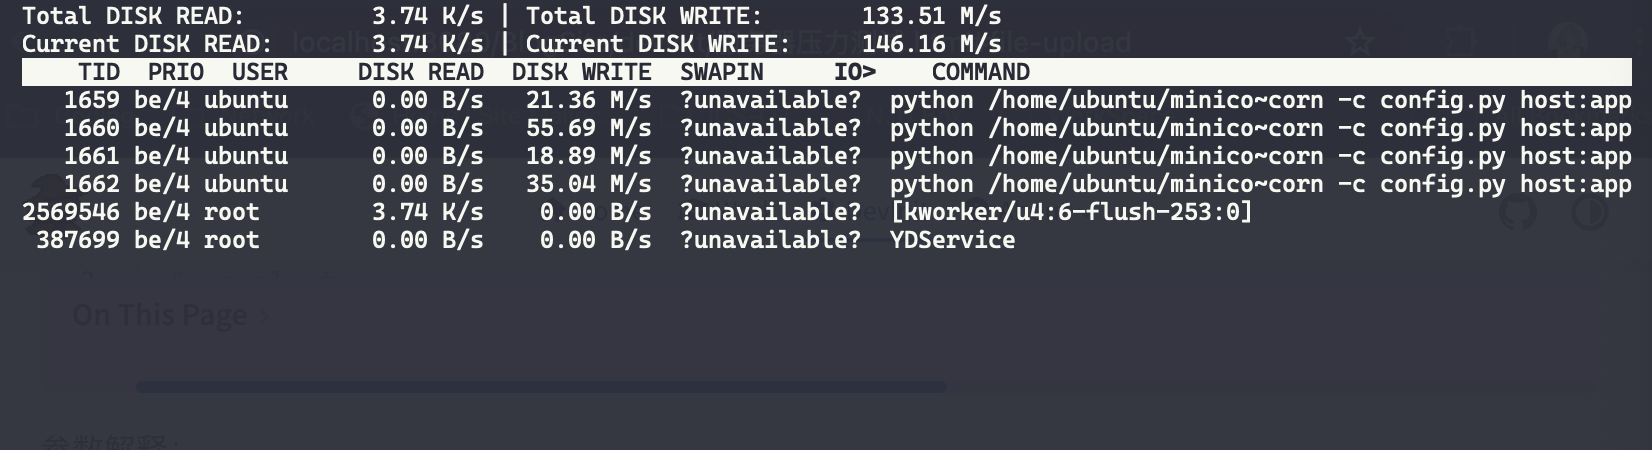Toggle the dark/light theme contrast icon
Screen dimensions: 1652x450
tap(1590, 212)
